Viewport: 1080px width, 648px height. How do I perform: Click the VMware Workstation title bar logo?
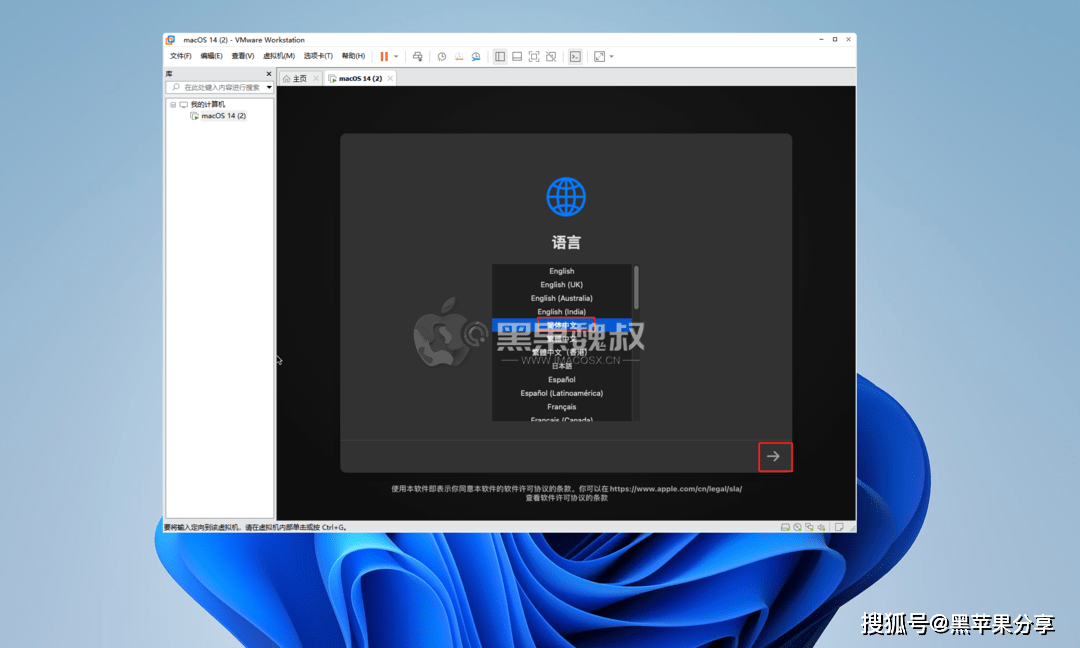171,40
